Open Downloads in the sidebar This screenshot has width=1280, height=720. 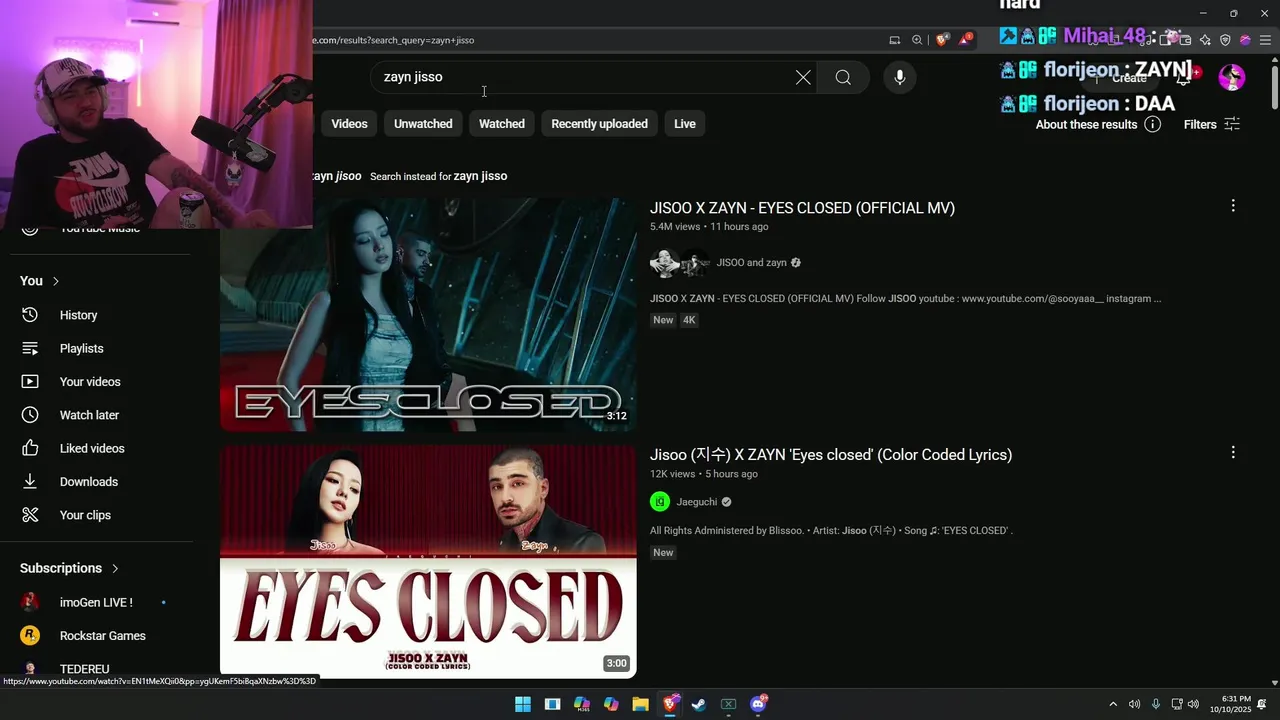(89, 482)
